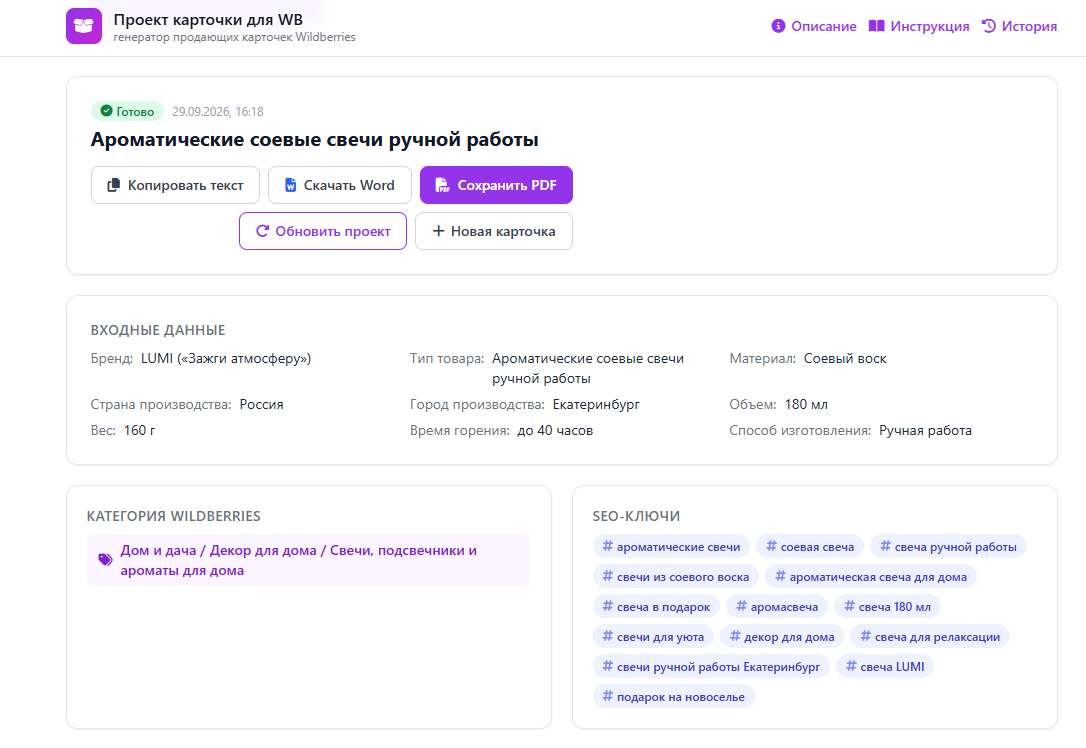
Task: Open the Инструкция link
Action: pos(919,26)
